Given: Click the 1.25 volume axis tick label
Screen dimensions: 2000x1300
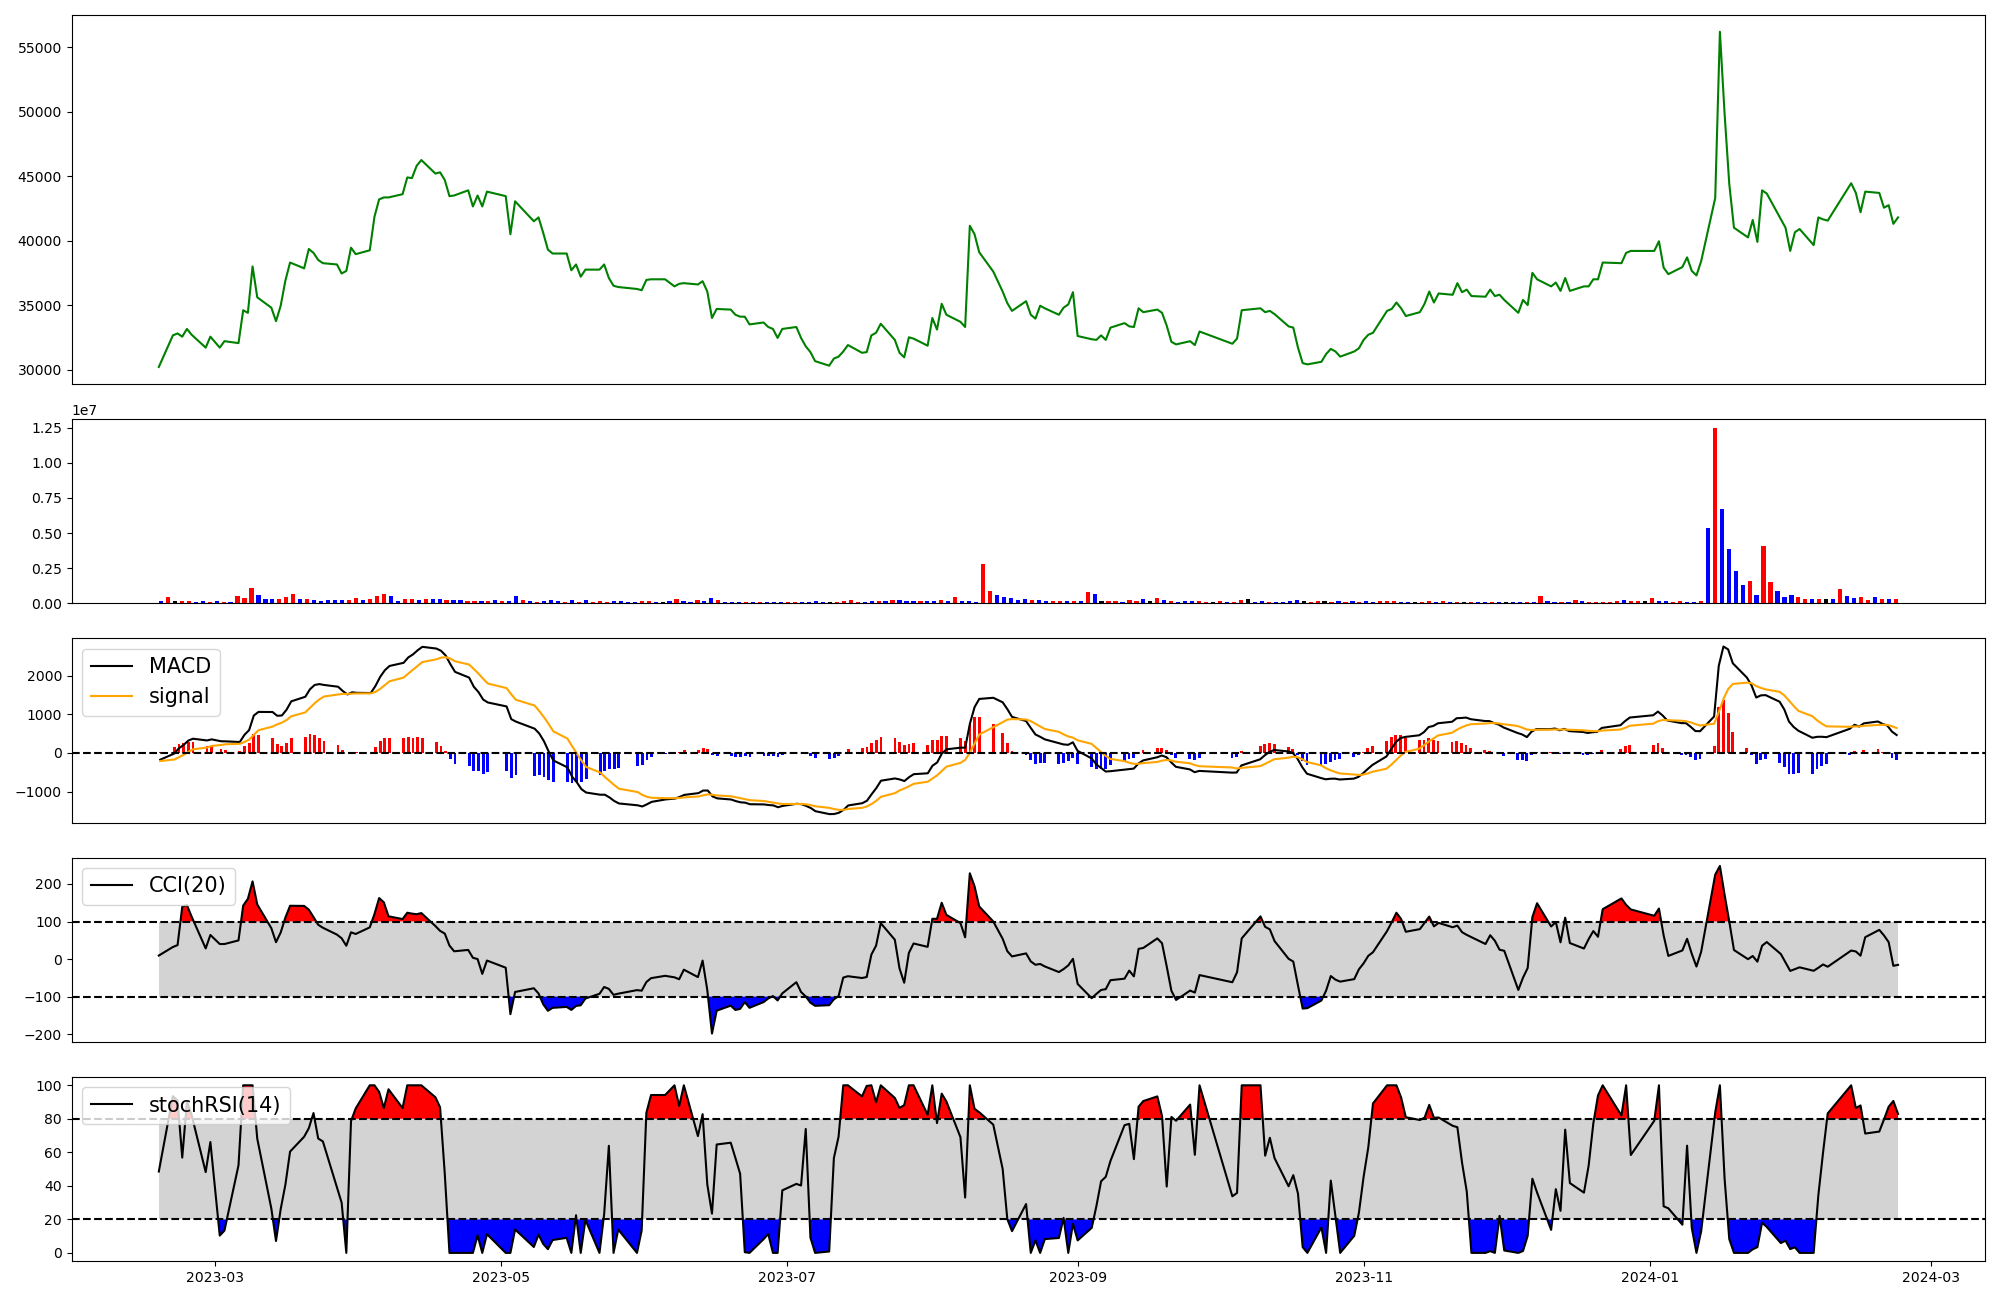Looking at the screenshot, I should coord(47,428).
